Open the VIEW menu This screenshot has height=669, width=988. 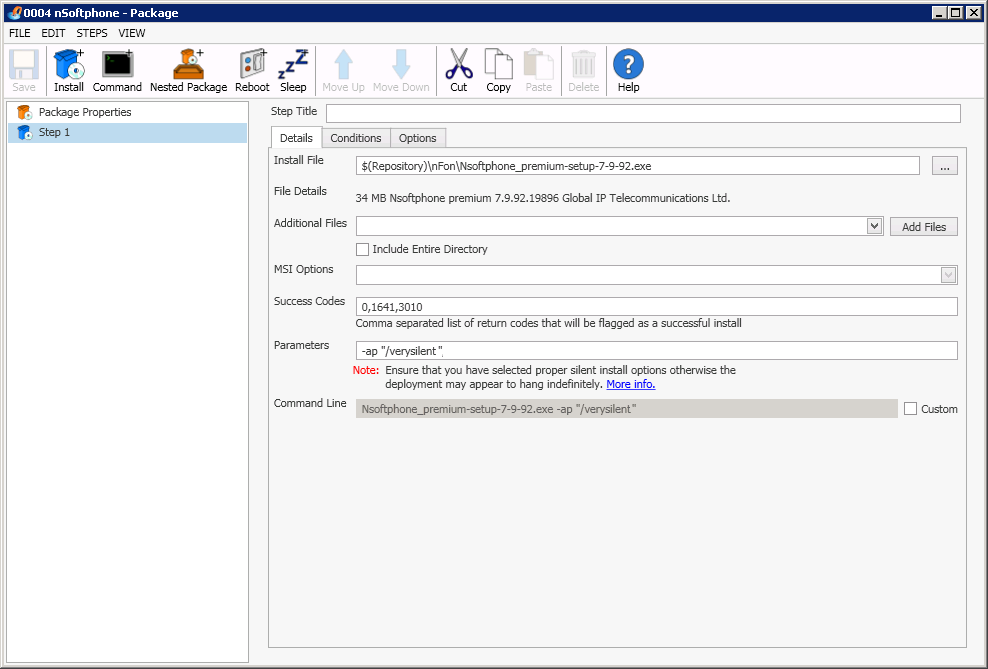(132, 33)
